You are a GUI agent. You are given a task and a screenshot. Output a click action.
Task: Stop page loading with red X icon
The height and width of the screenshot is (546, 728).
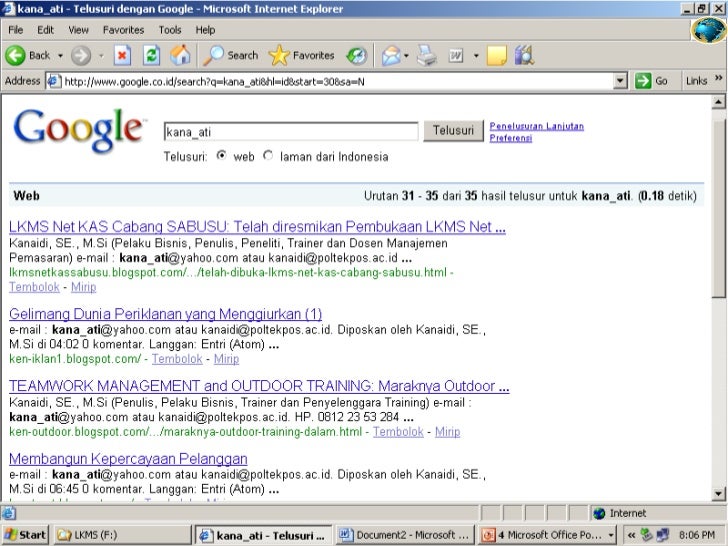click(122, 56)
